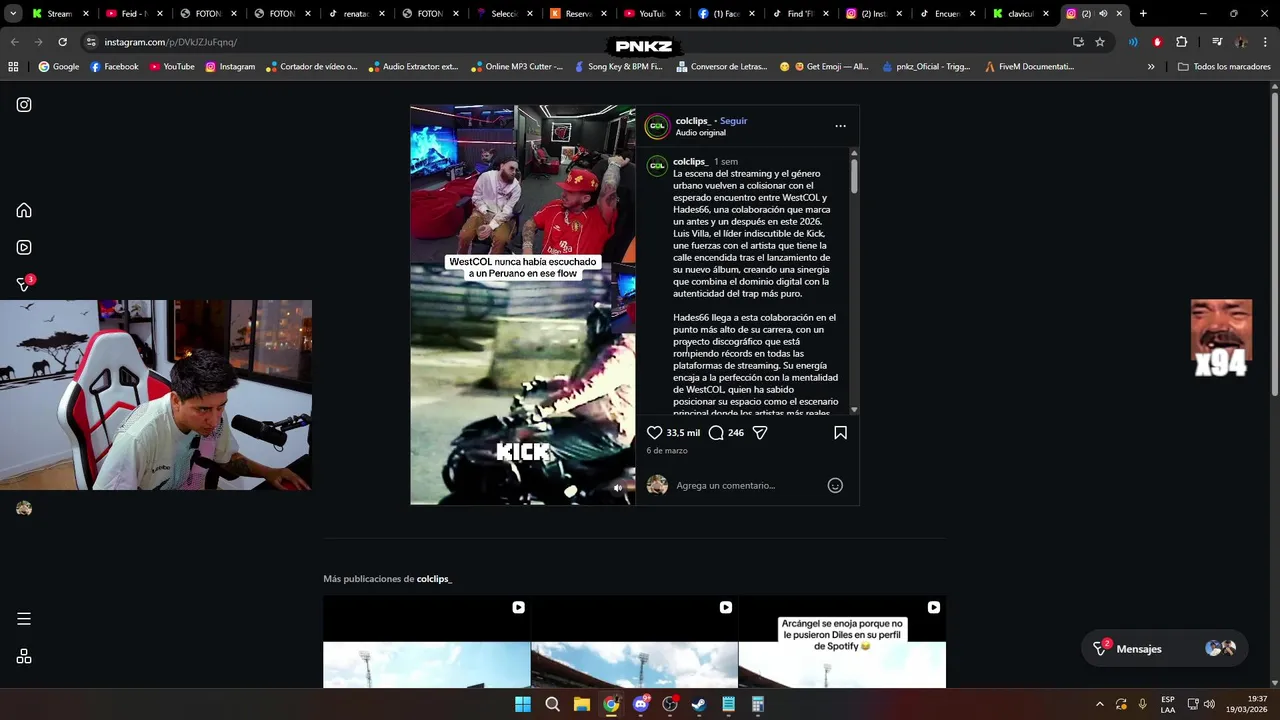Open the Mensajes floating button
Screen dimensions: 1280x720
[1163, 648]
